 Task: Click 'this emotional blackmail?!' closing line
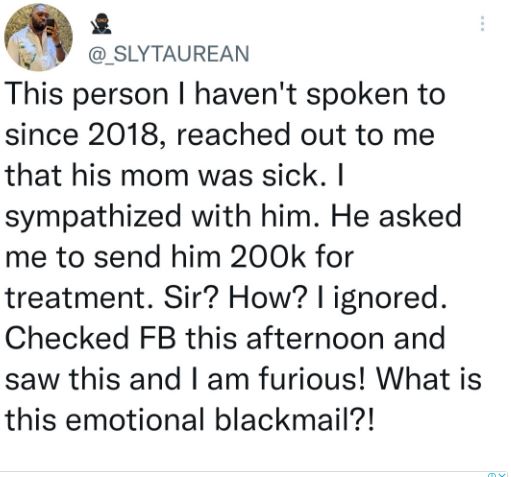pyautogui.click(x=190, y=419)
